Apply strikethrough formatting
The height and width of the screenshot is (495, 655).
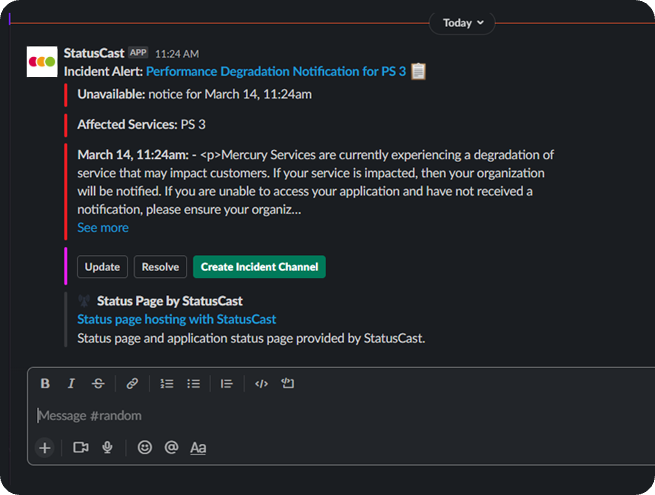[x=98, y=383]
